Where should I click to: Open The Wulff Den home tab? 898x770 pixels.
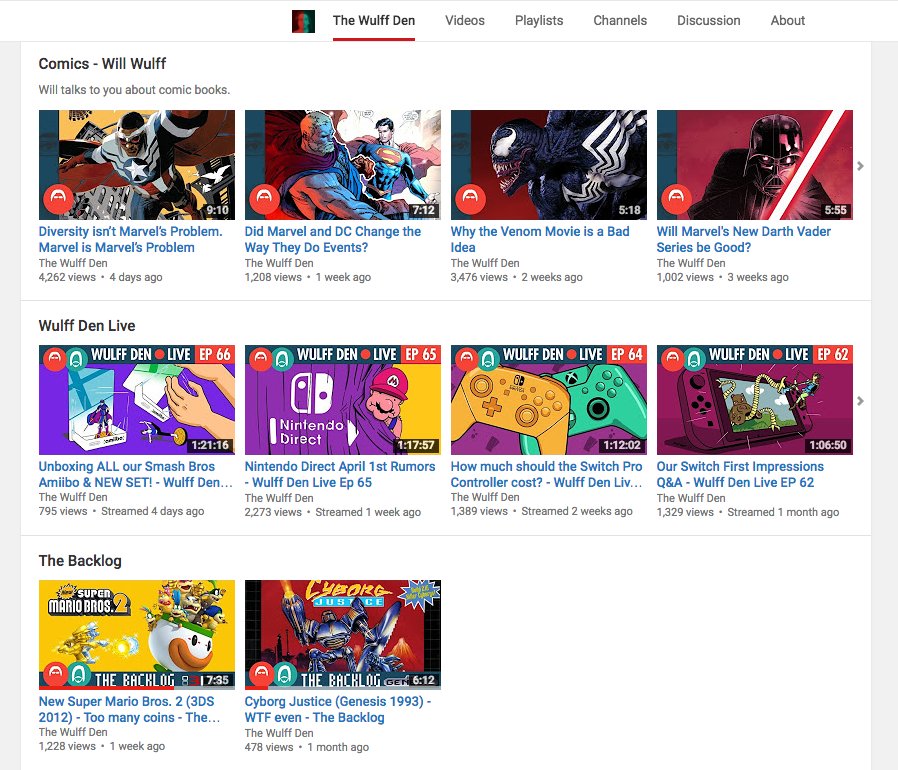pos(373,21)
